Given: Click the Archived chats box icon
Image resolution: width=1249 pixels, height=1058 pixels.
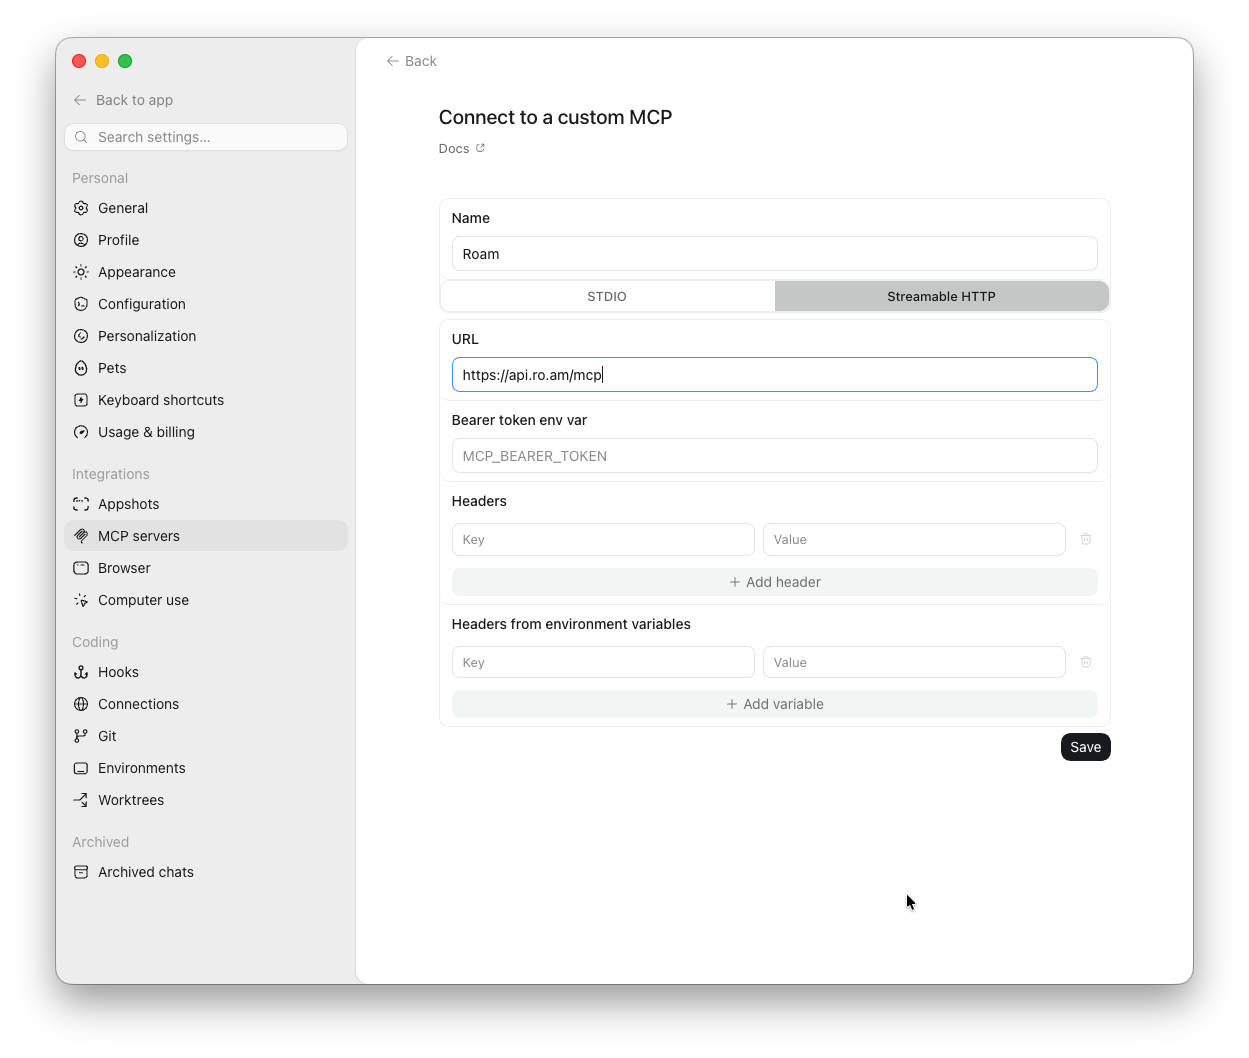Looking at the screenshot, I should tap(81, 872).
